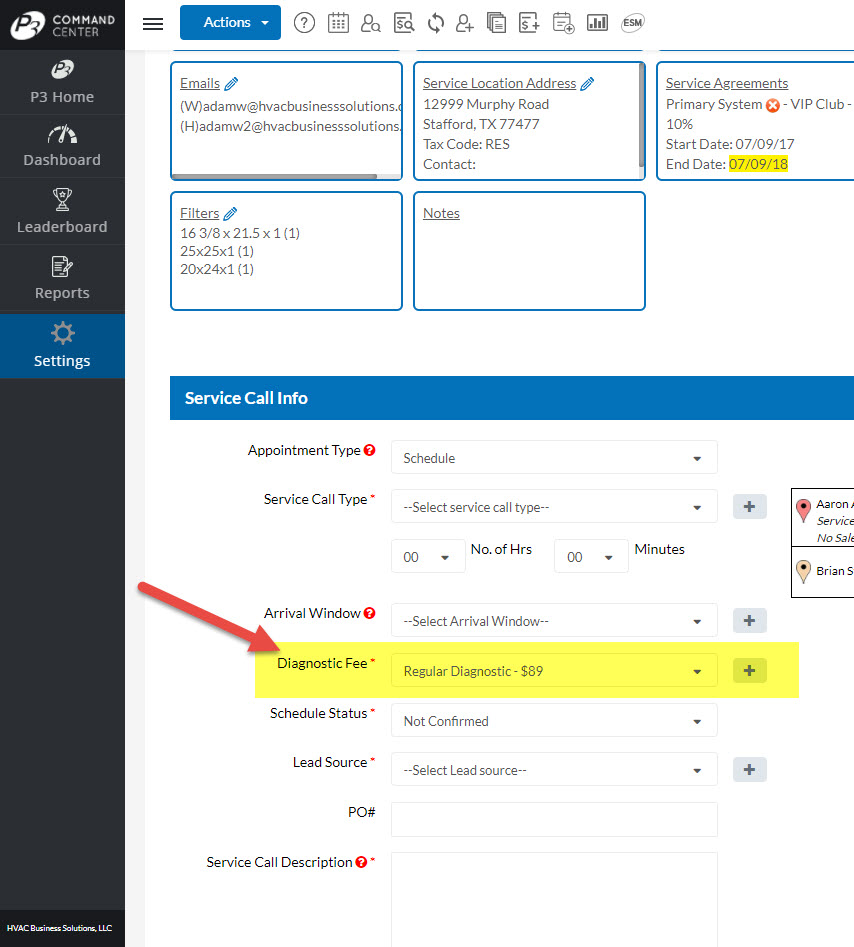
Task: Toggle the hamburger sidebar menu
Action: coord(153,24)
